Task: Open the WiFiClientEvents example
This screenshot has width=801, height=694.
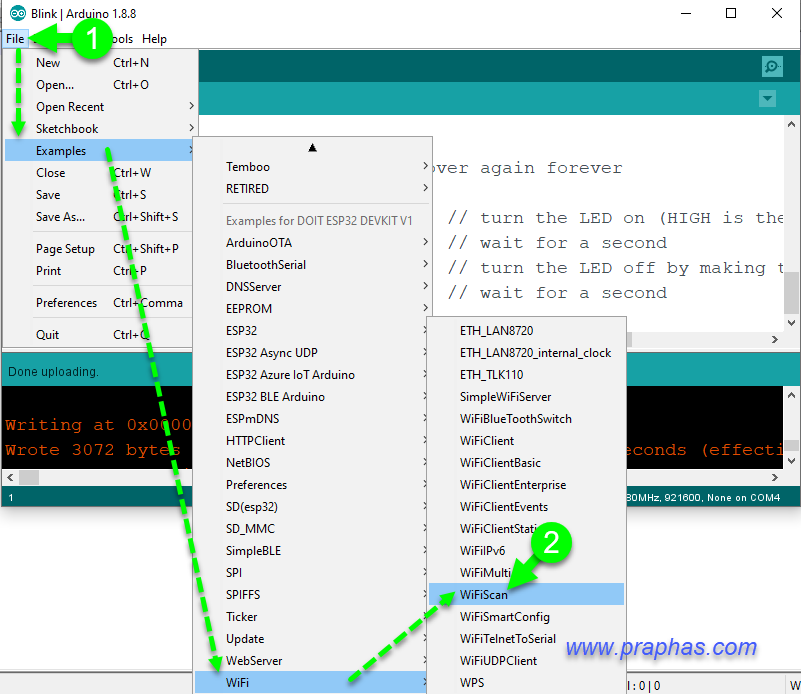Action: [526, 506]
